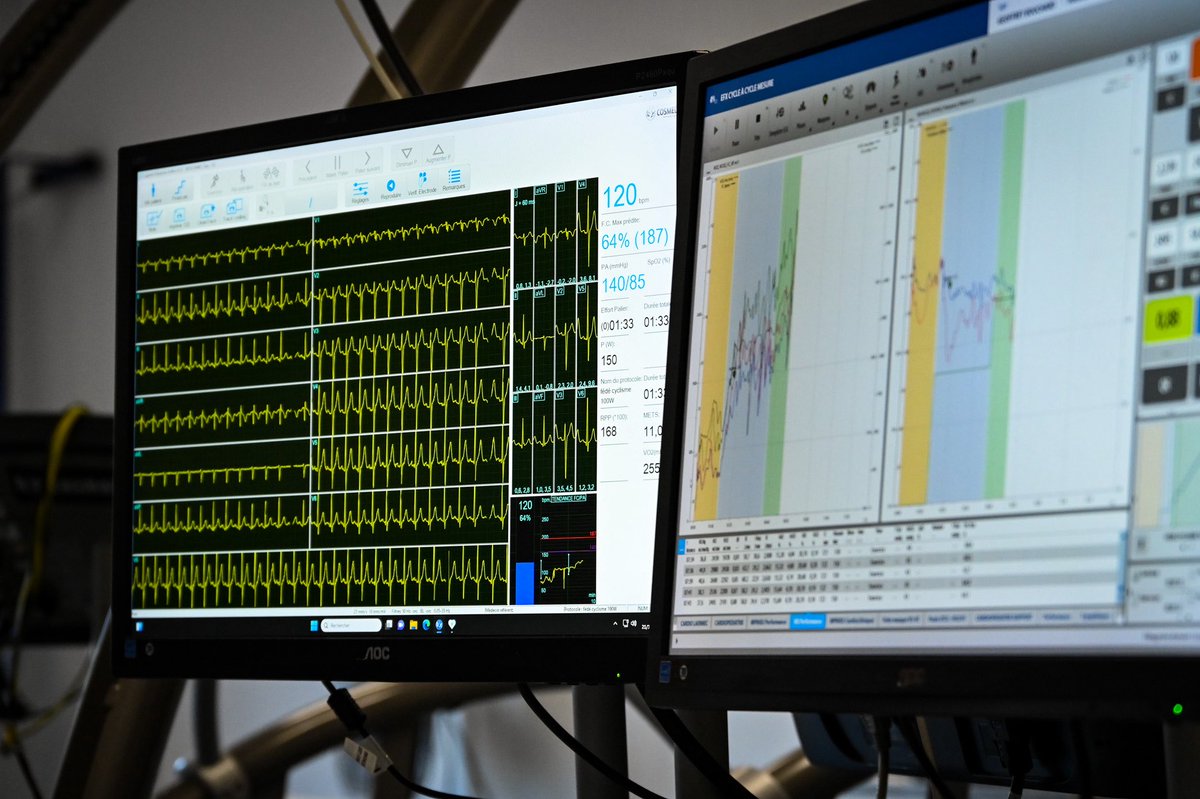1200x799 pixels.
Task: Click fourth icon in second ECG toolbar row
Action: [234, 208]
